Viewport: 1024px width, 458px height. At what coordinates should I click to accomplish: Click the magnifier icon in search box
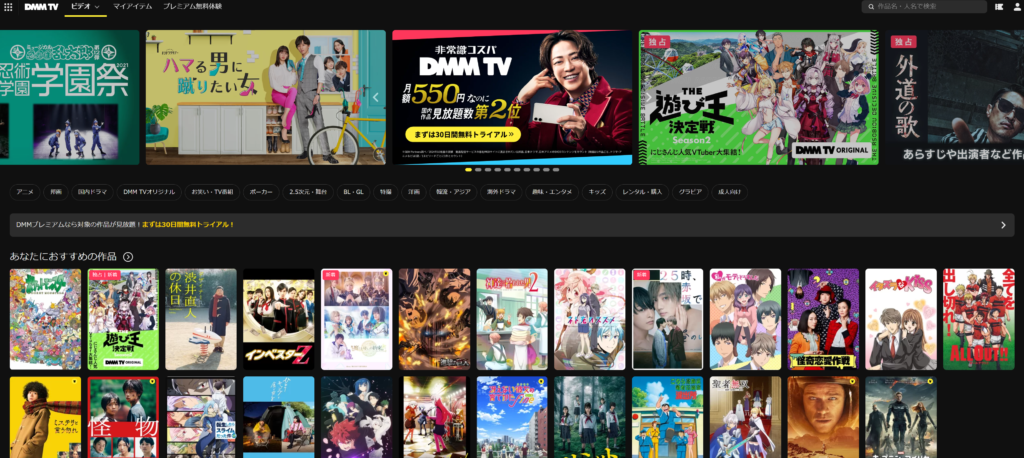coord(871,7)
